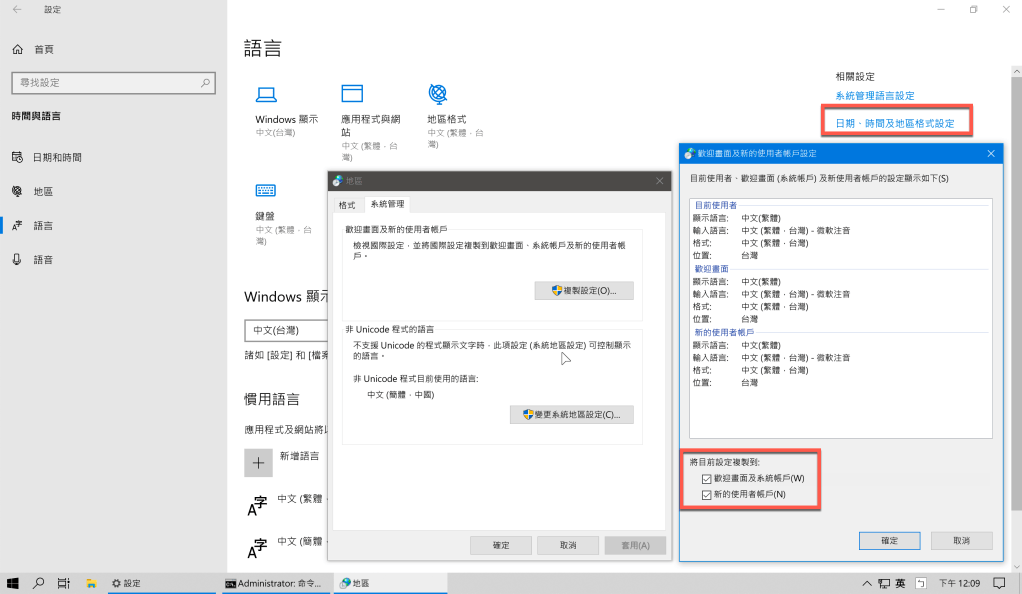Open Task View on the taskbar
Viewport: 1022px width, 594px height.
pyautogui.click(x=63, y=583)
